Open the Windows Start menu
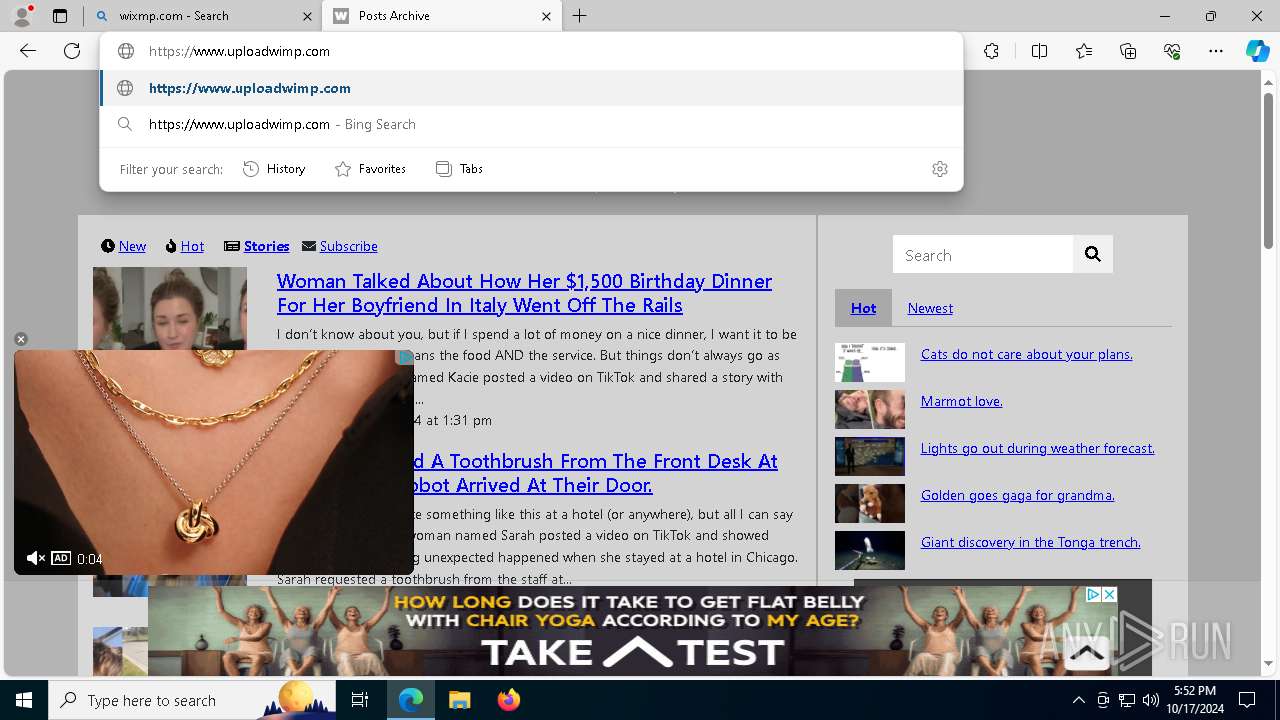The width and height of the screenshot is (1280, 720). click(x=24, y=700)
